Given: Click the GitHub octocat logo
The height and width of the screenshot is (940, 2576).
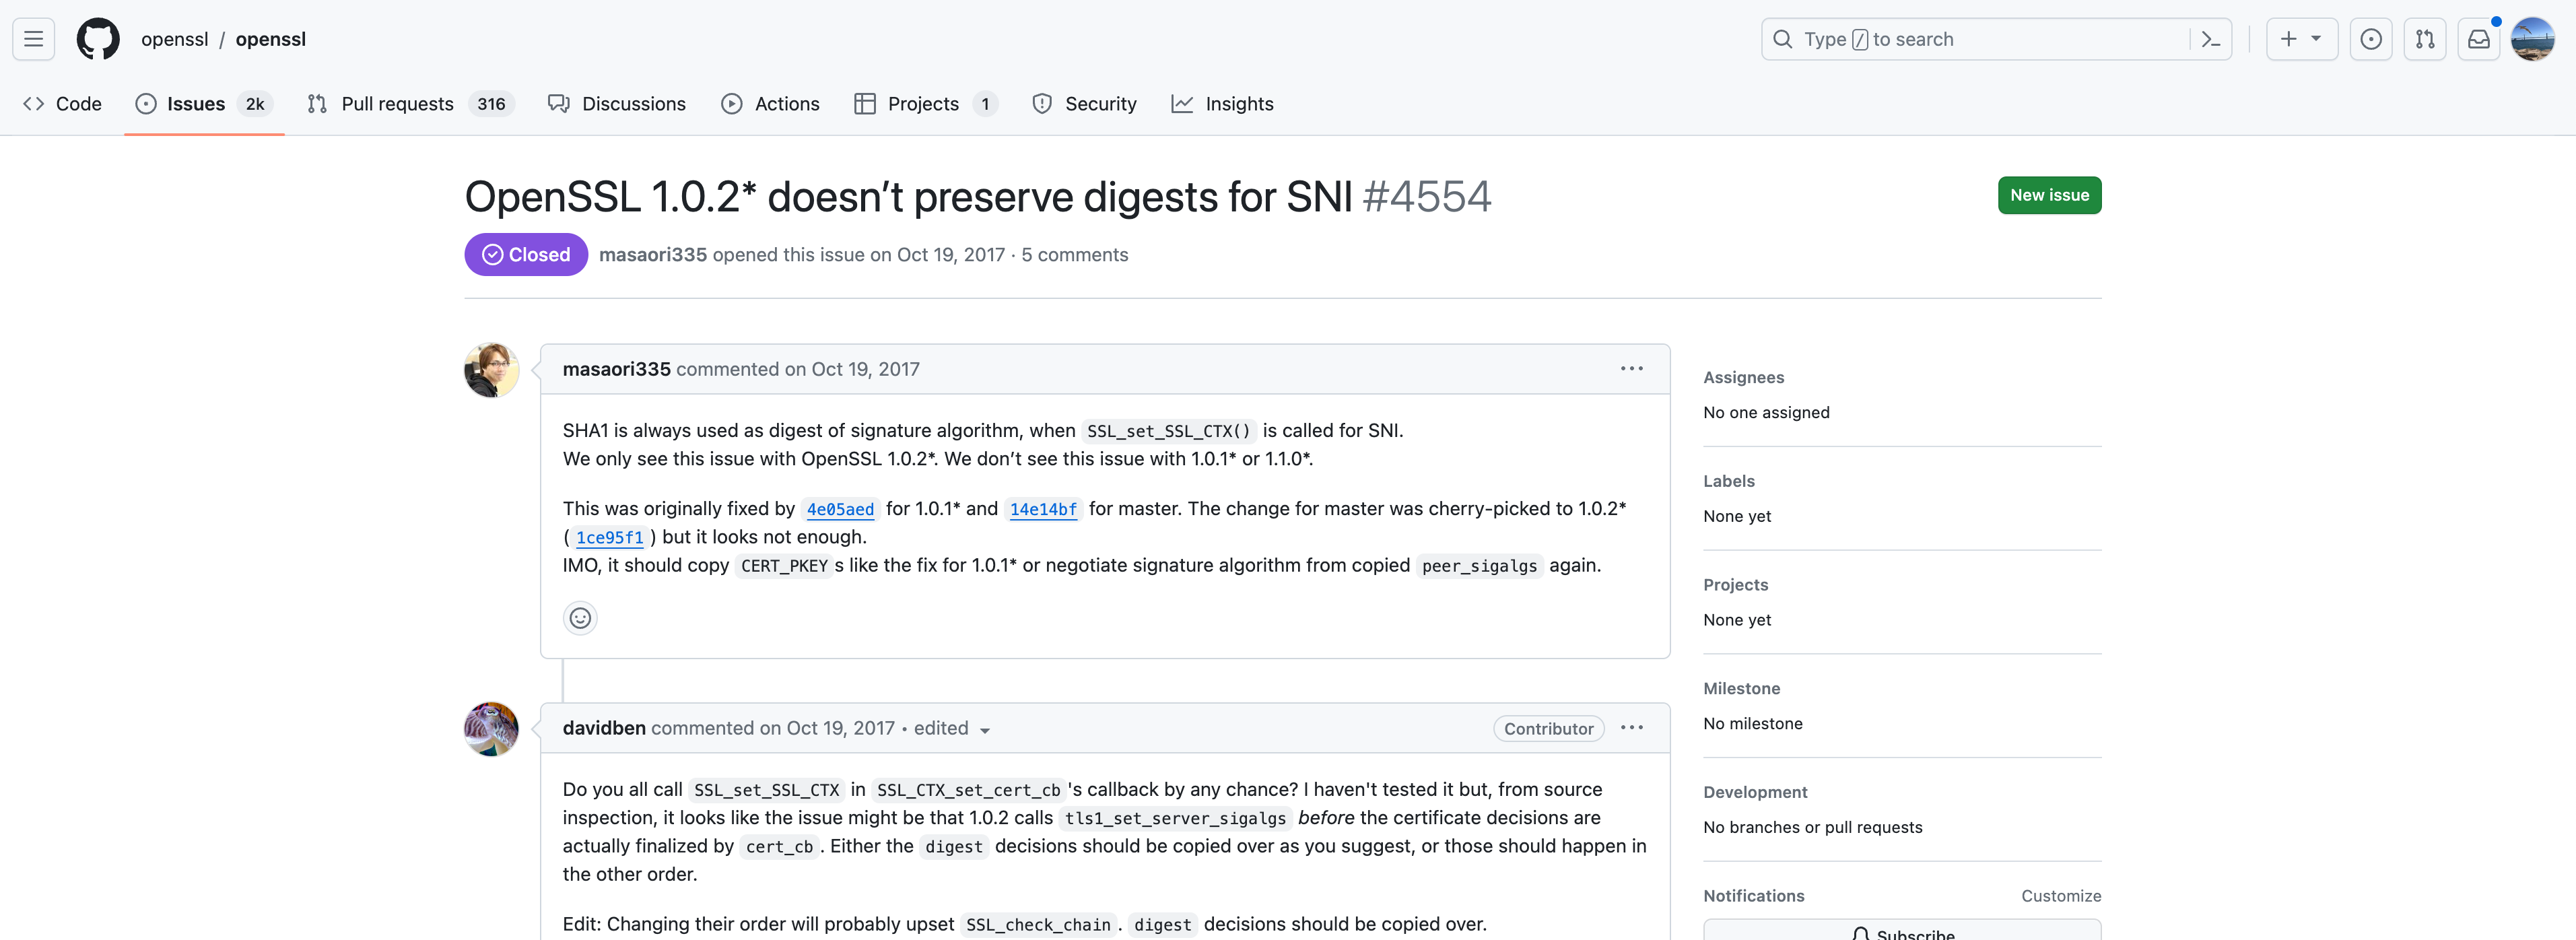Looking at the screenshot, I should coord(98,39).
